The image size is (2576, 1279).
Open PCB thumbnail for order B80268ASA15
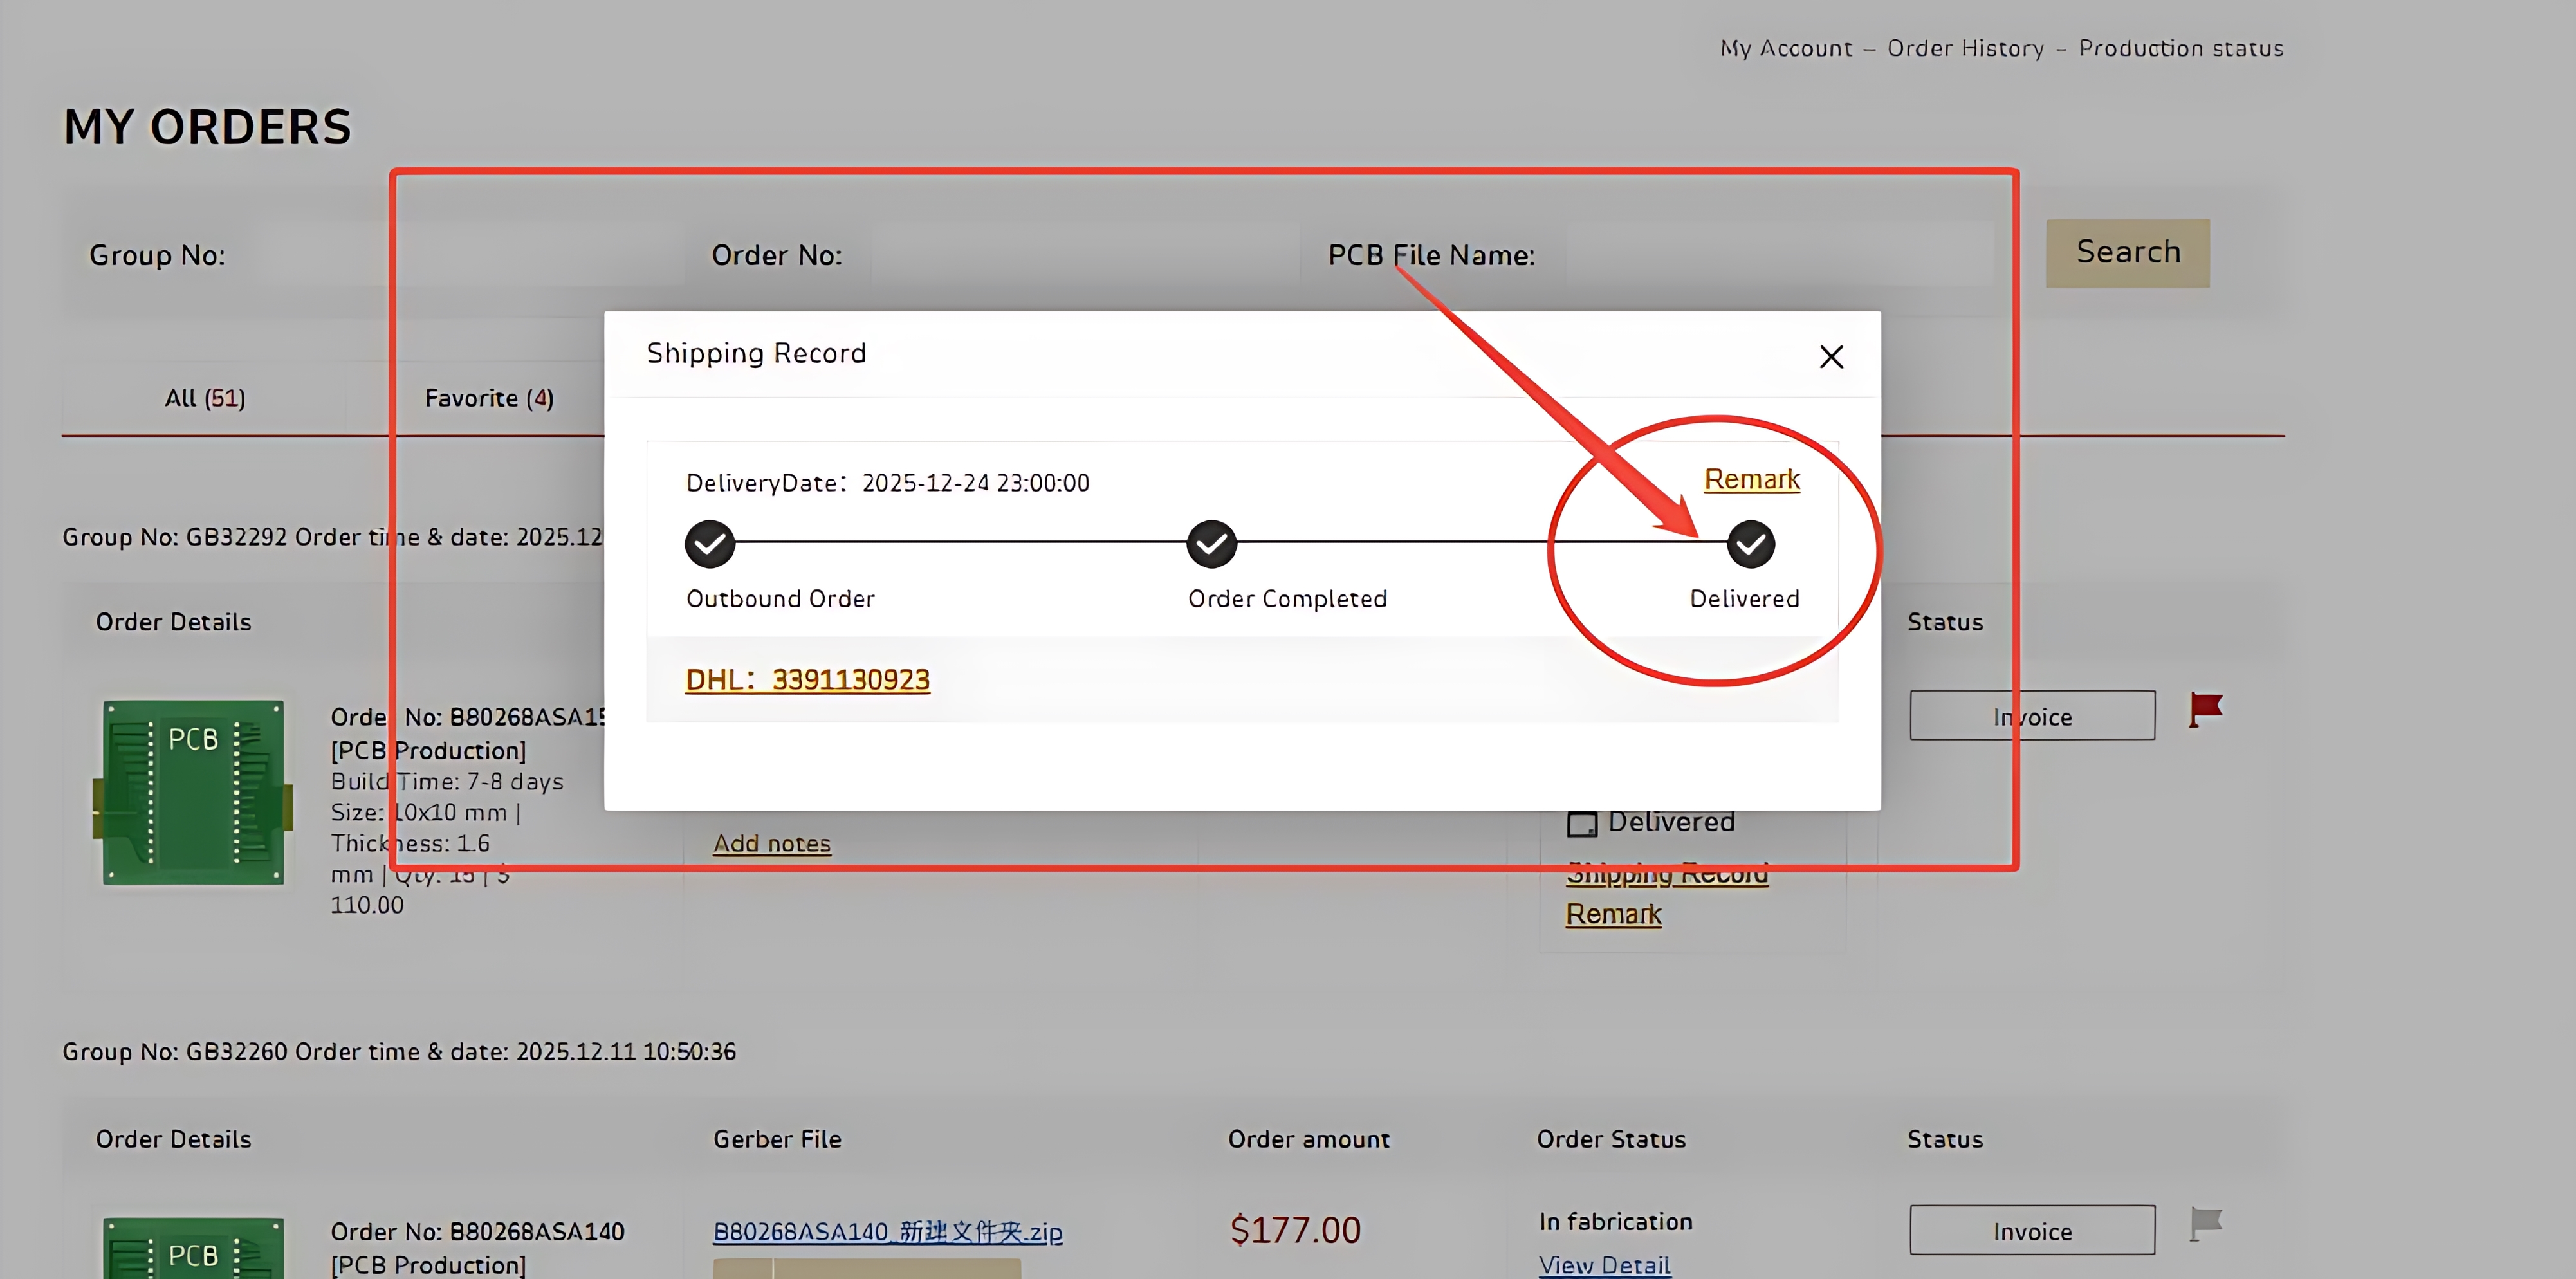(x=193, y=793)
